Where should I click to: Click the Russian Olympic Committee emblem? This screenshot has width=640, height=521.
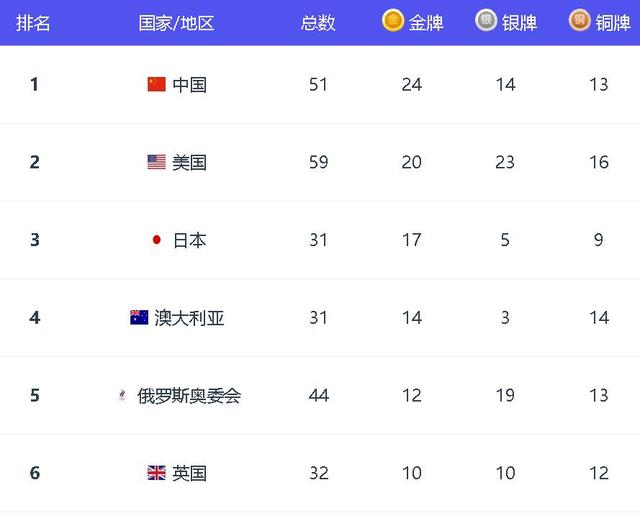pos(122,395)
